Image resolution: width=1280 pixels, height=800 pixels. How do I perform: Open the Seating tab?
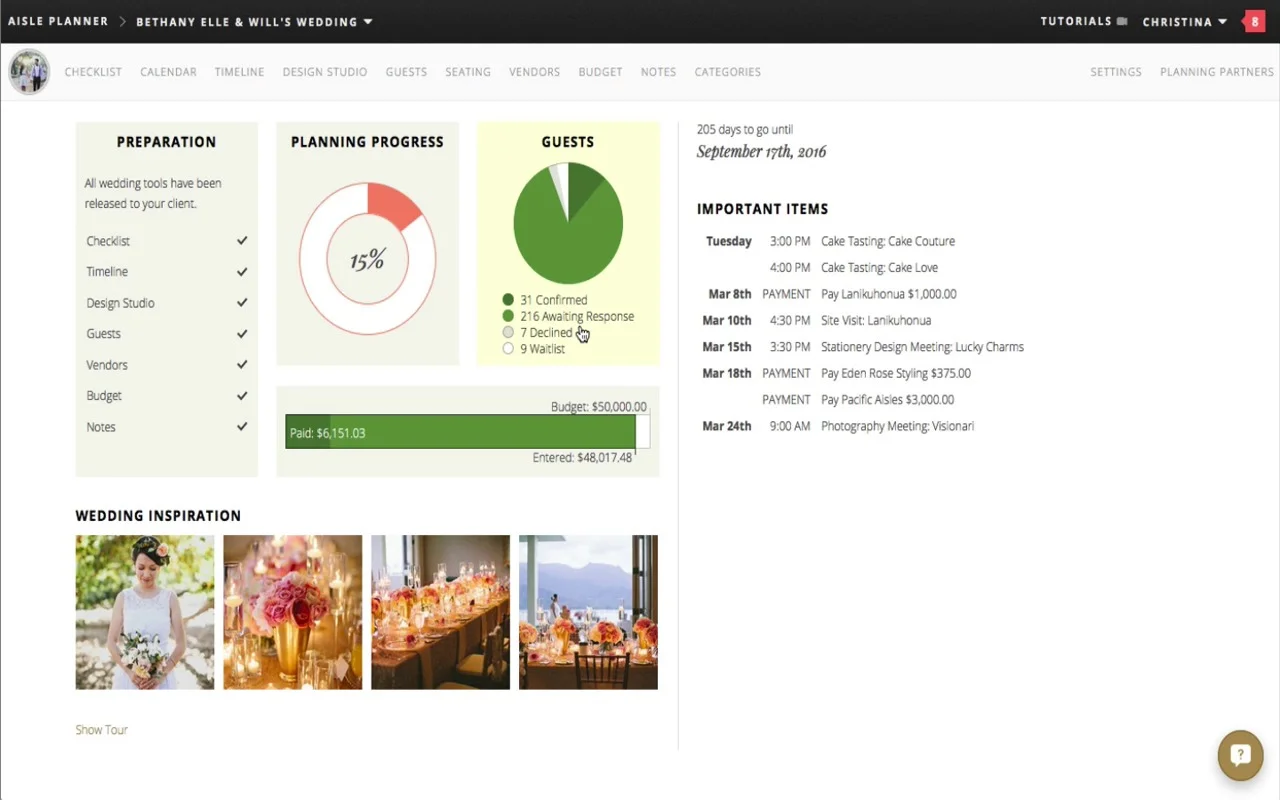click(x=468, y=72)
